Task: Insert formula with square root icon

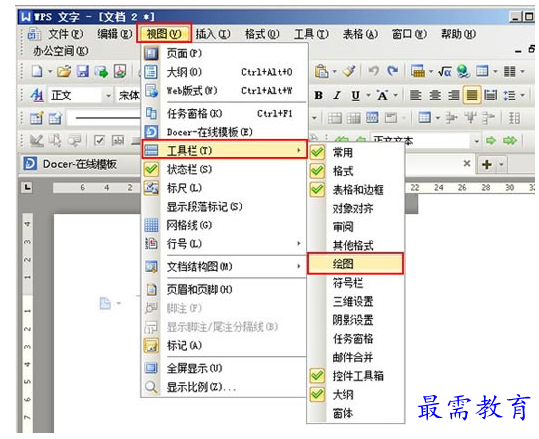Action: click(x=445, y=72)
